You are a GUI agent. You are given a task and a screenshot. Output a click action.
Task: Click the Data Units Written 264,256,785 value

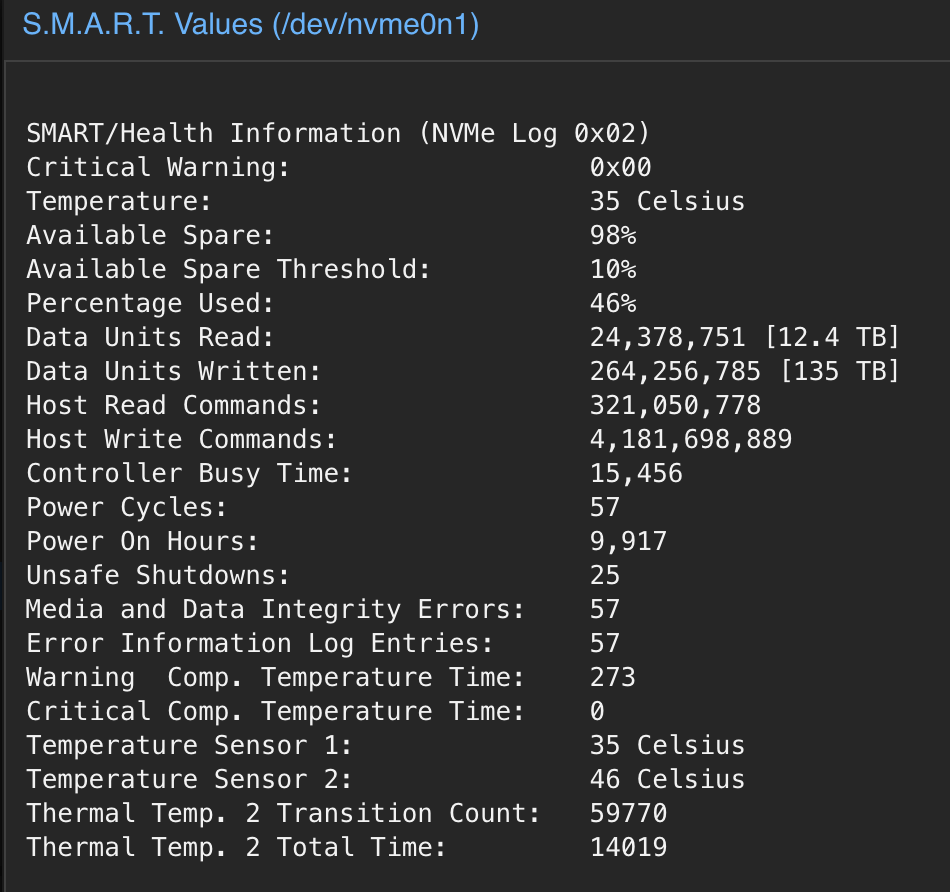point(675,371)
